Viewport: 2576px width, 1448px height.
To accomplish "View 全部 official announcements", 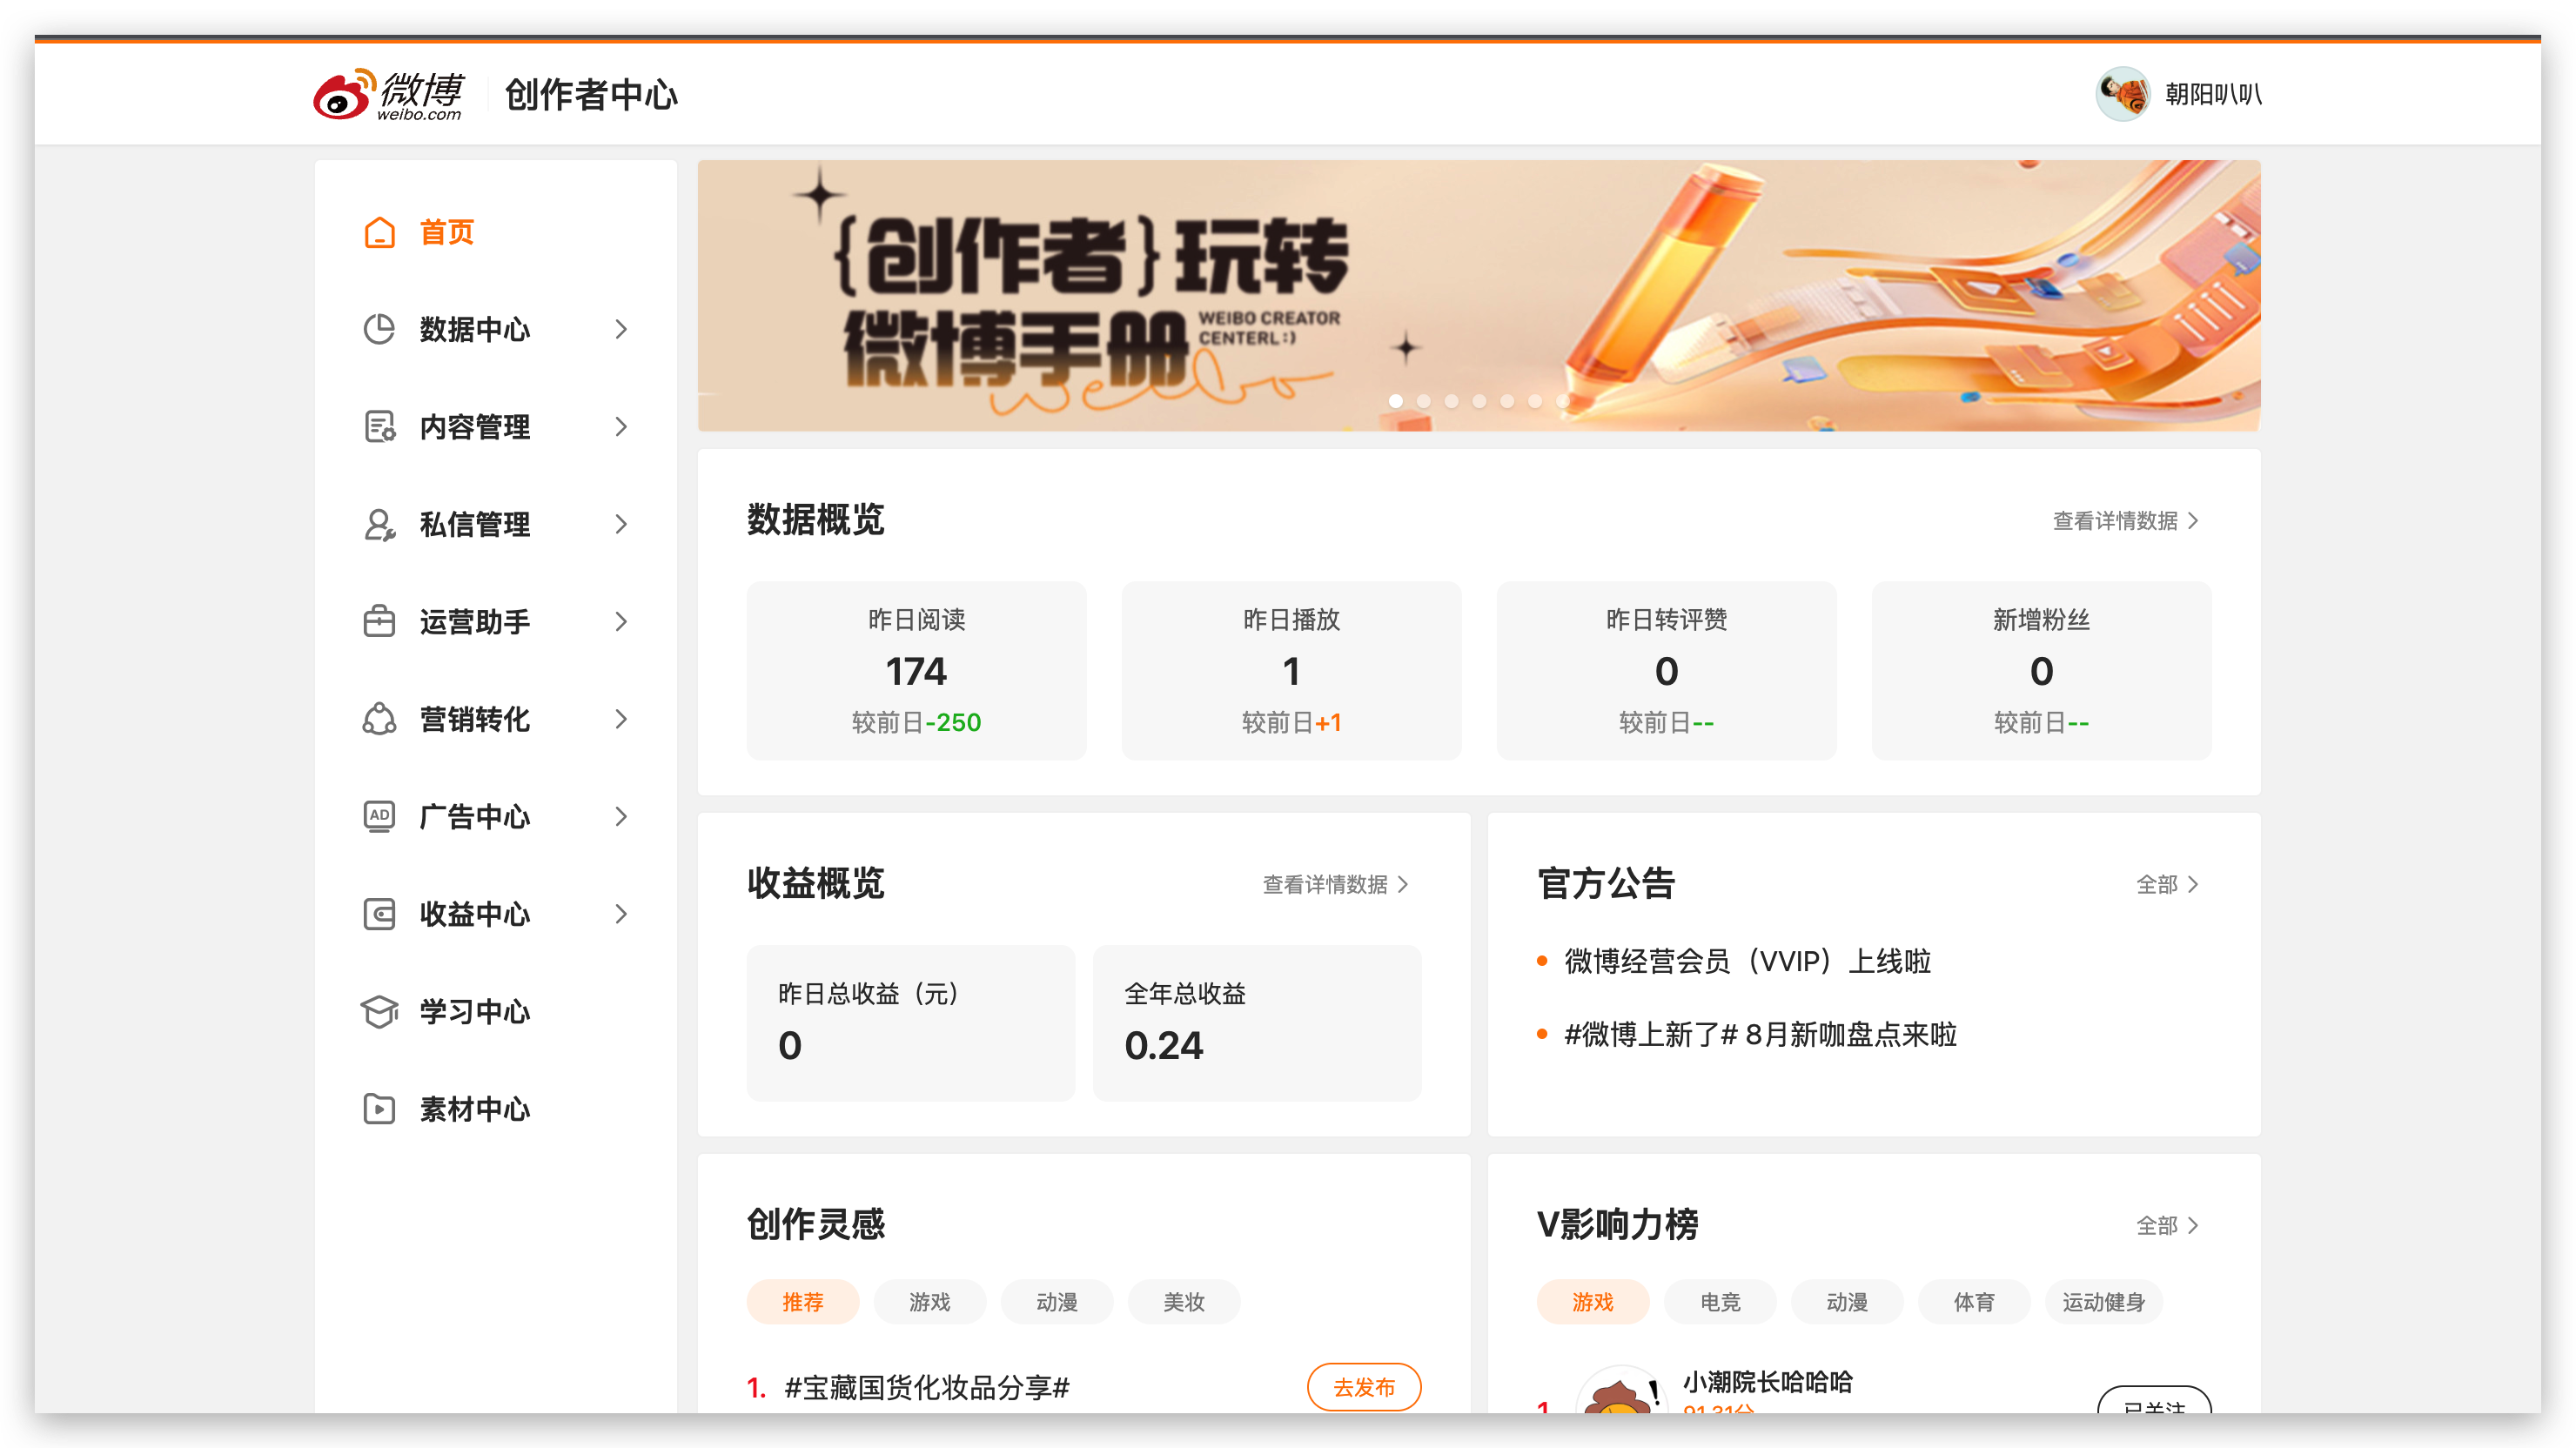I will pyautogui.click(x=2167, y=885).
